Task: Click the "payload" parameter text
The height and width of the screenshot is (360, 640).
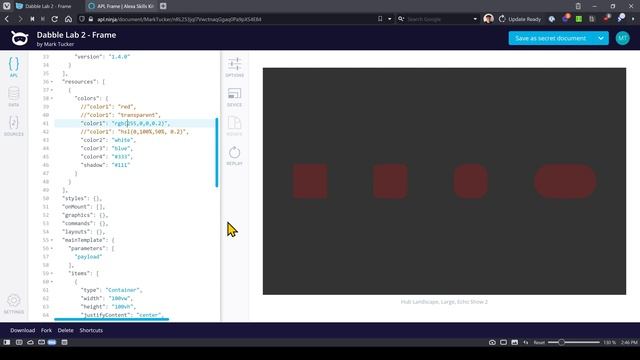Action: click(x=88, y=257)
